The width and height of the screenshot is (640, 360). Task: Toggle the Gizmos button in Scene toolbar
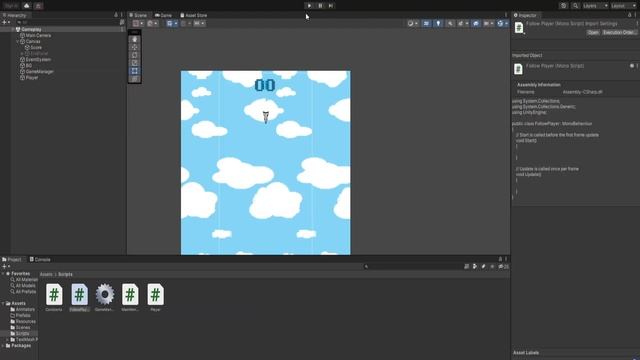coord(500,24)
